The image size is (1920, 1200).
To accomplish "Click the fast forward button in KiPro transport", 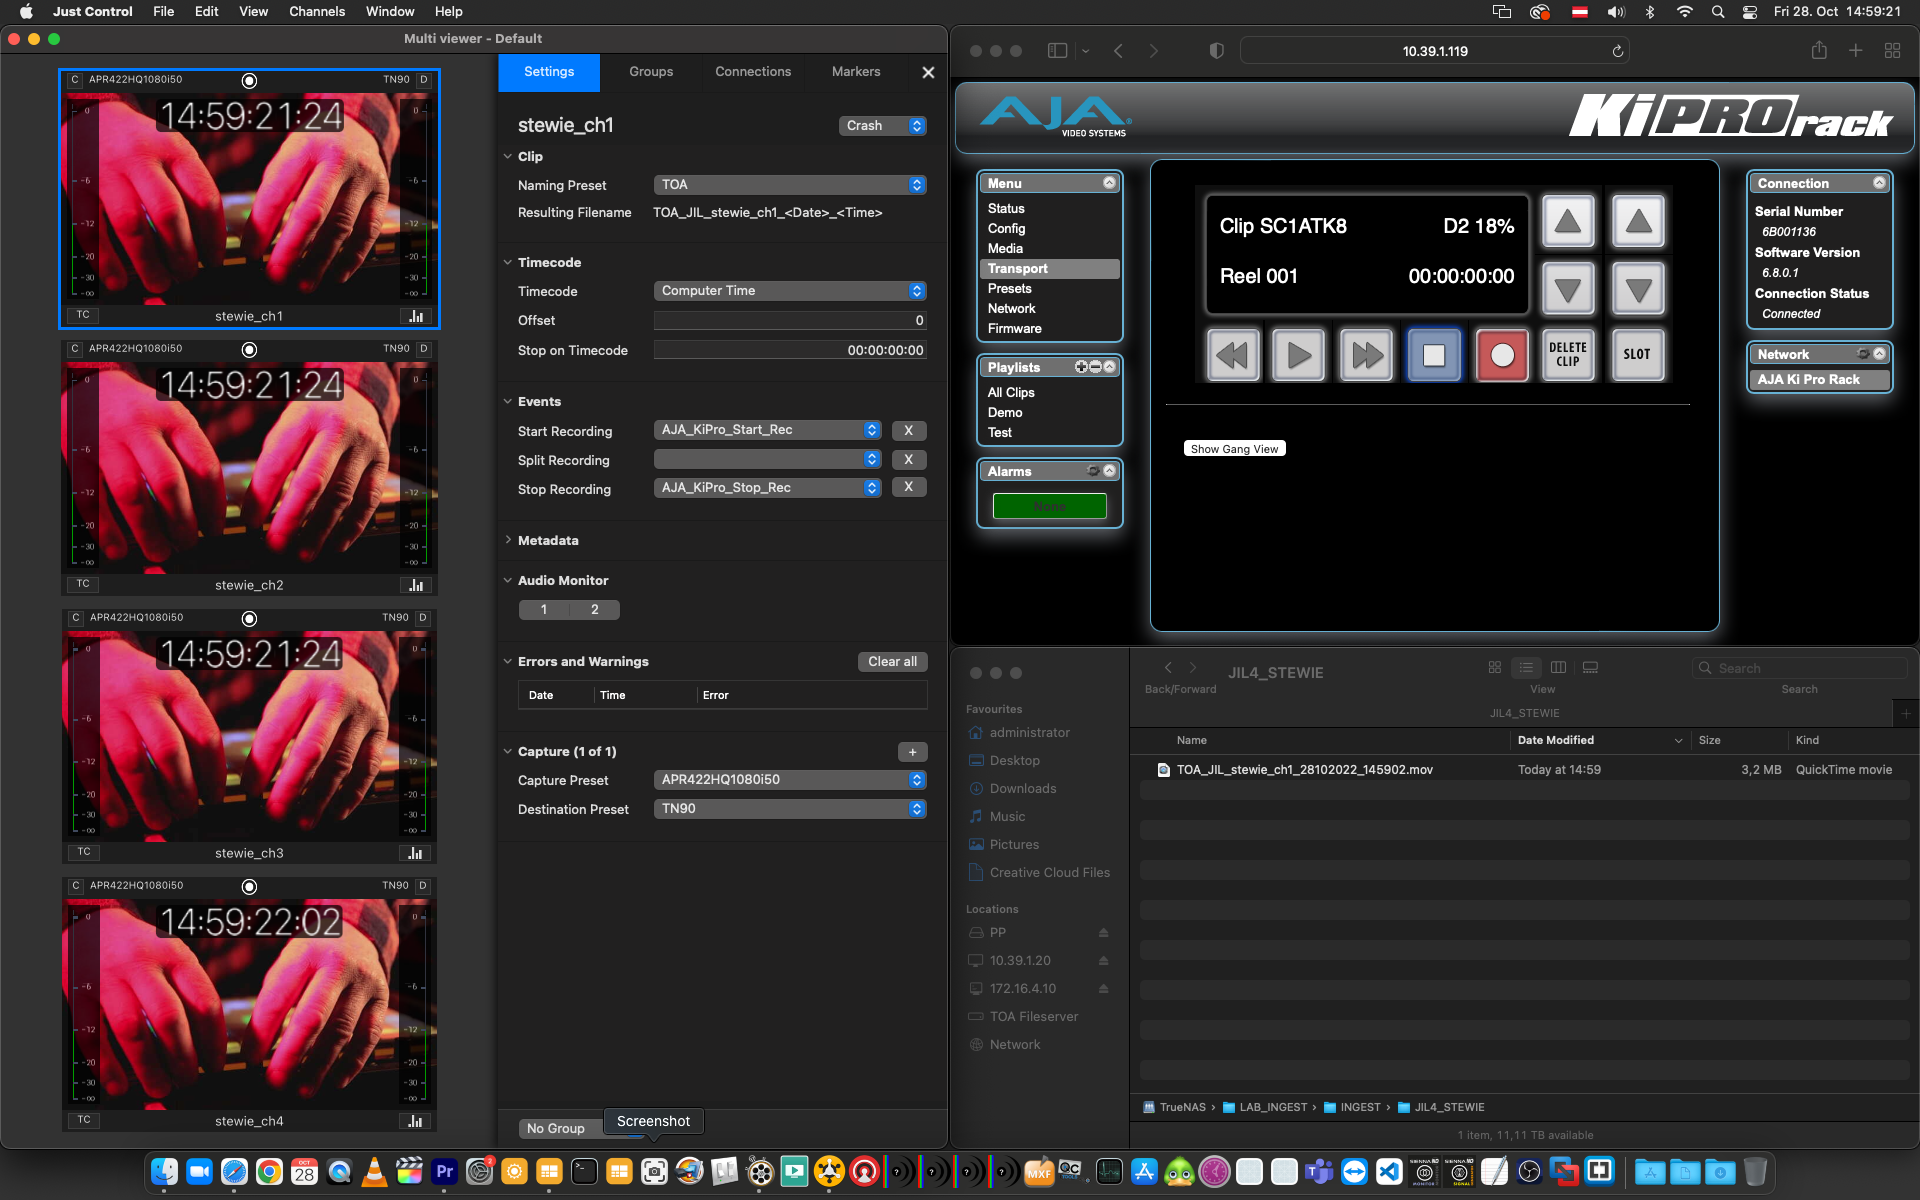I will 1367,355.
